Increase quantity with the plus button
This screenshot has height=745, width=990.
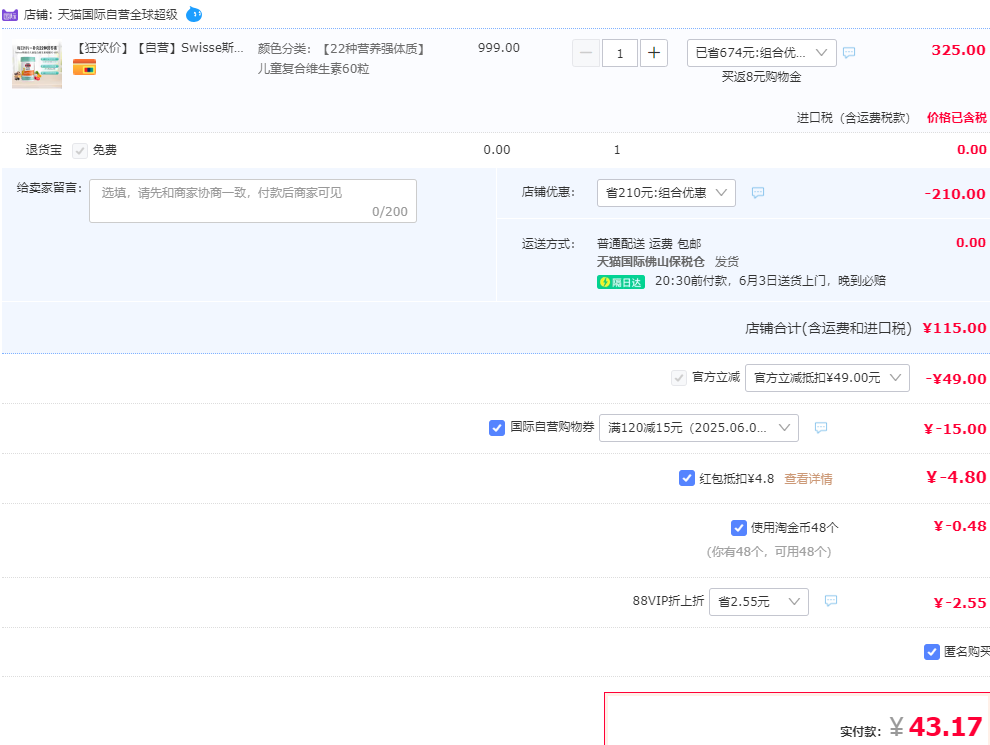pos(654,53)
